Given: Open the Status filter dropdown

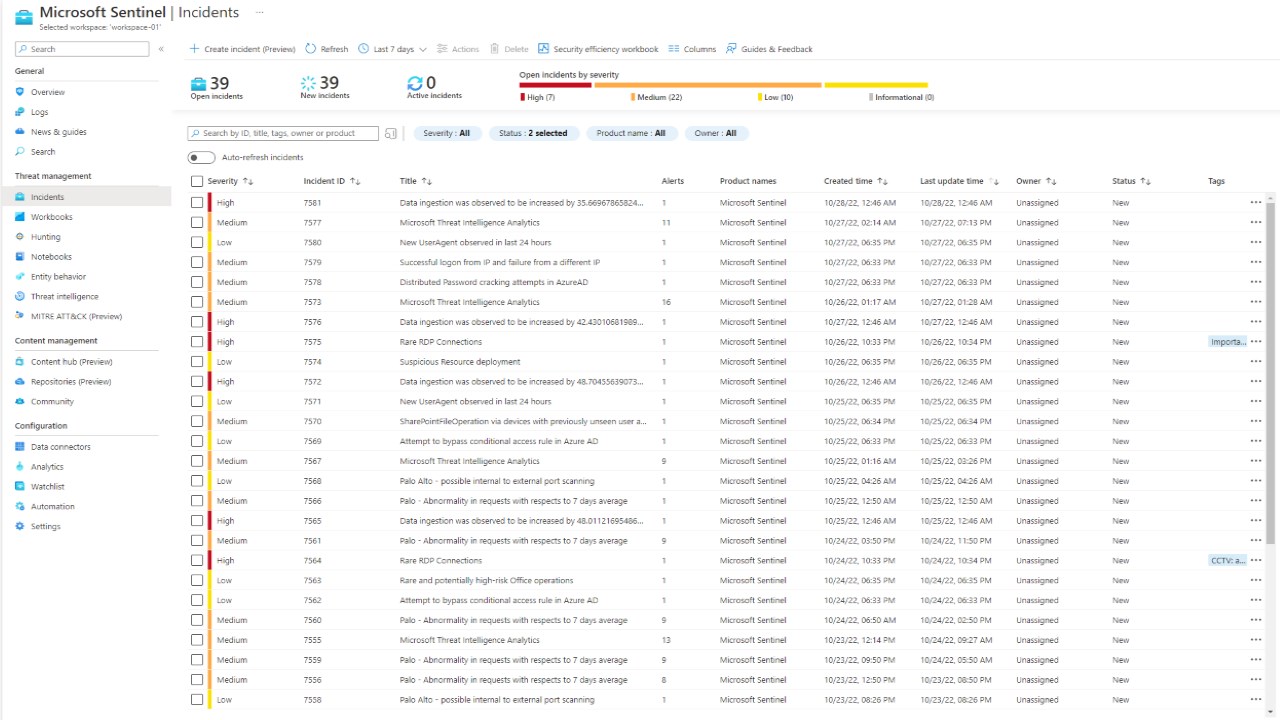Looking at the screenshot, I should [533, 133].
